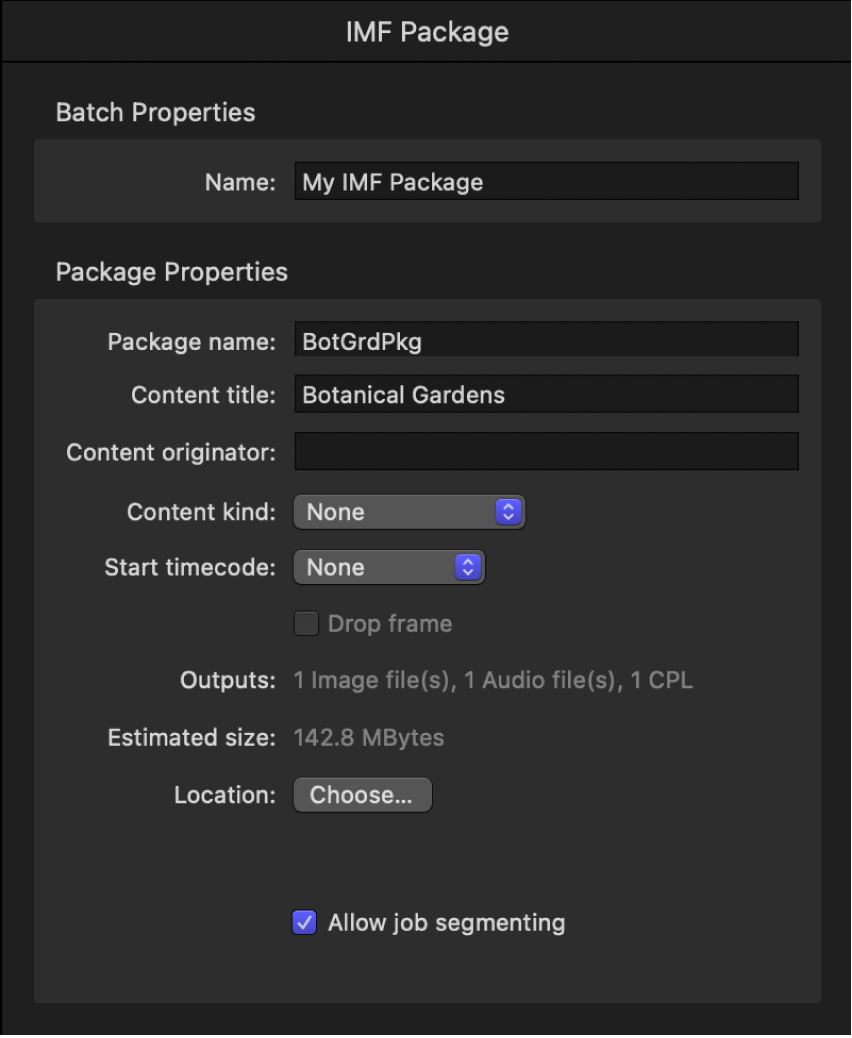Click the 'Package Properties' section heading
Image resolution: width=852 pixels, height=1038 pixels.
[172, 271]
